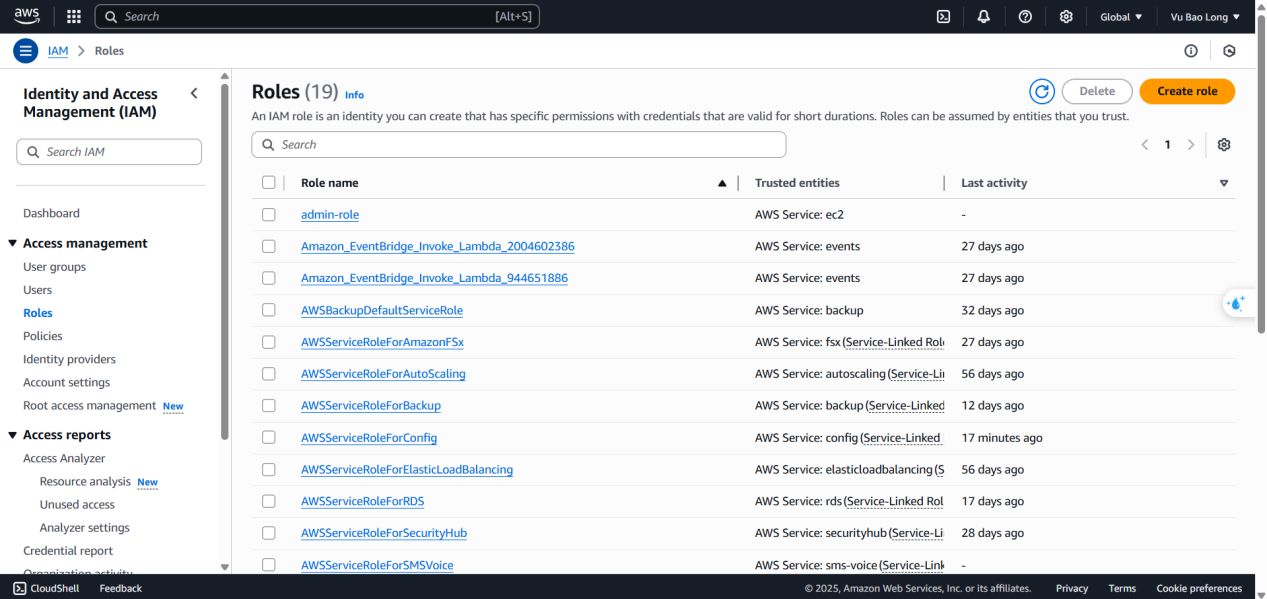This screenshot has width=1267, height=599.
Task: Check the admin-role row checkbox
Action: click(268, 214)
